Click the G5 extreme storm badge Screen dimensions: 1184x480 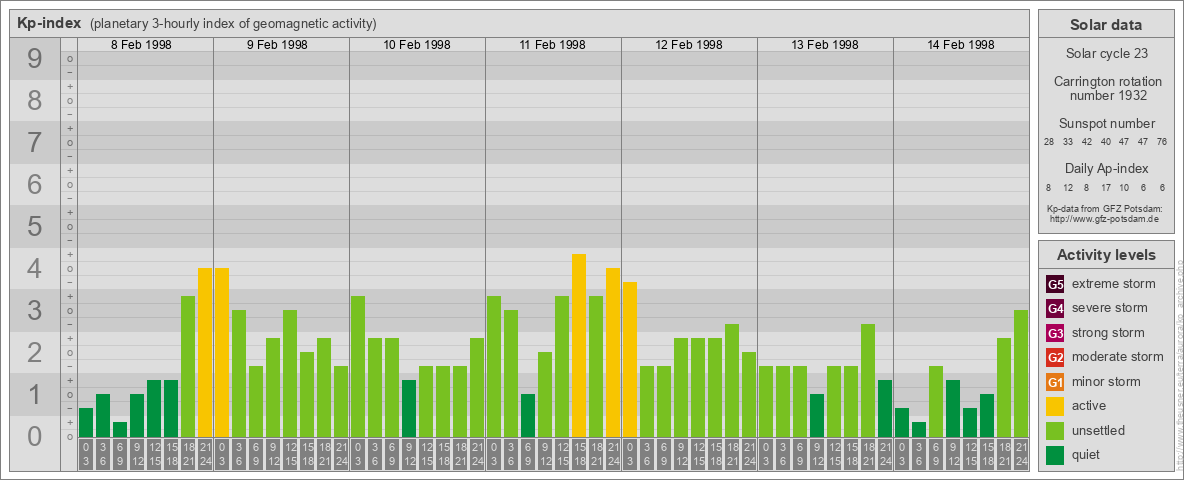[x=1055, y=285]
